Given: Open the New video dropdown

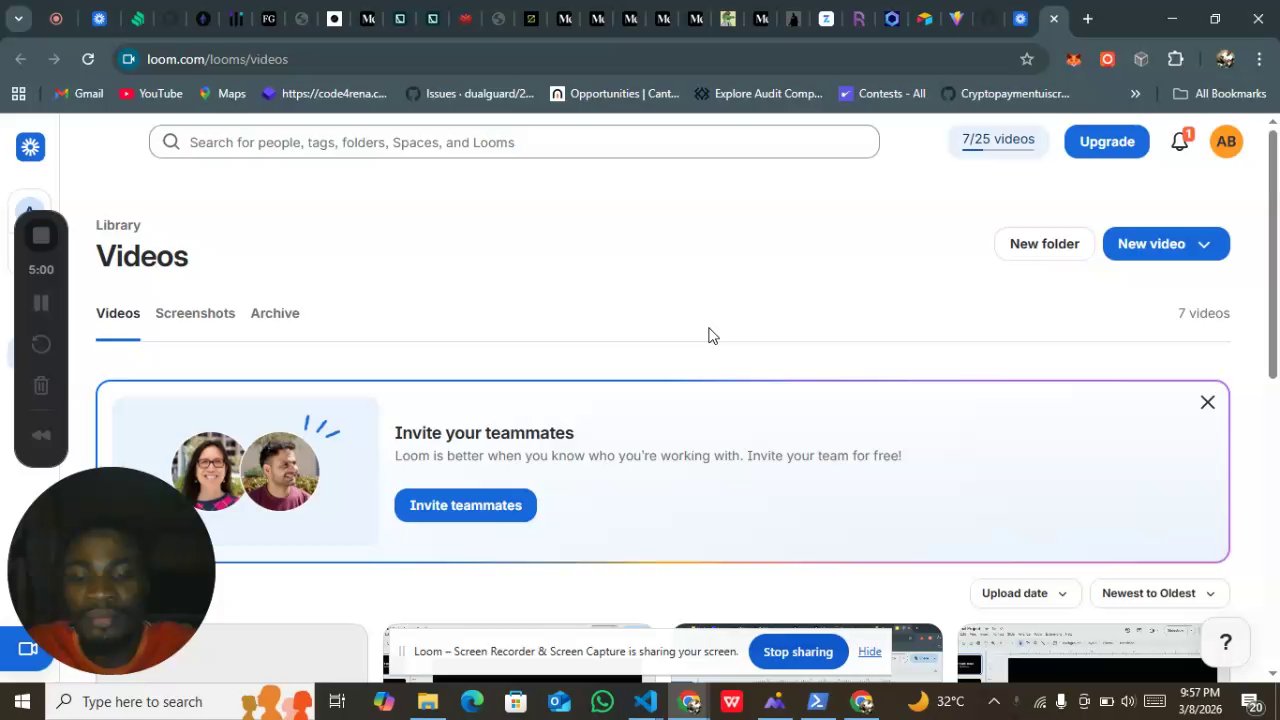Looking at the screenshot, I should tap(1166, 244).
